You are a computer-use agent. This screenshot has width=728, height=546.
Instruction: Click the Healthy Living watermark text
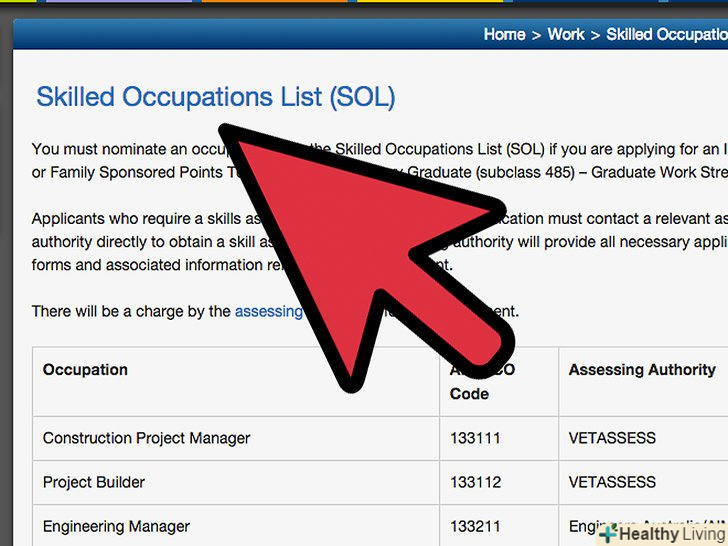(x=671, y=534)
